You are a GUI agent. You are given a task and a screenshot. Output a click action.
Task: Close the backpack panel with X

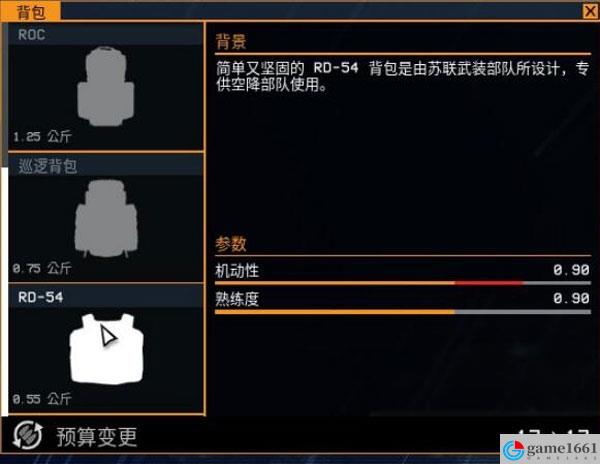591,11
